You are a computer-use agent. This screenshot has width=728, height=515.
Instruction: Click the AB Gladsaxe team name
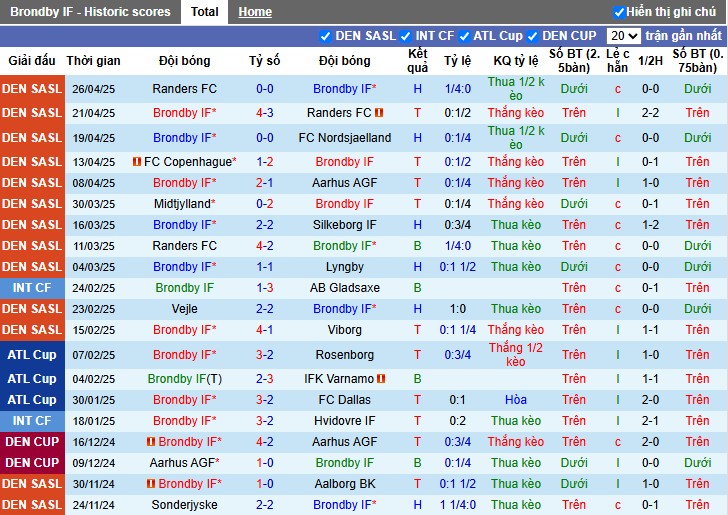click(x=344, y=288)
